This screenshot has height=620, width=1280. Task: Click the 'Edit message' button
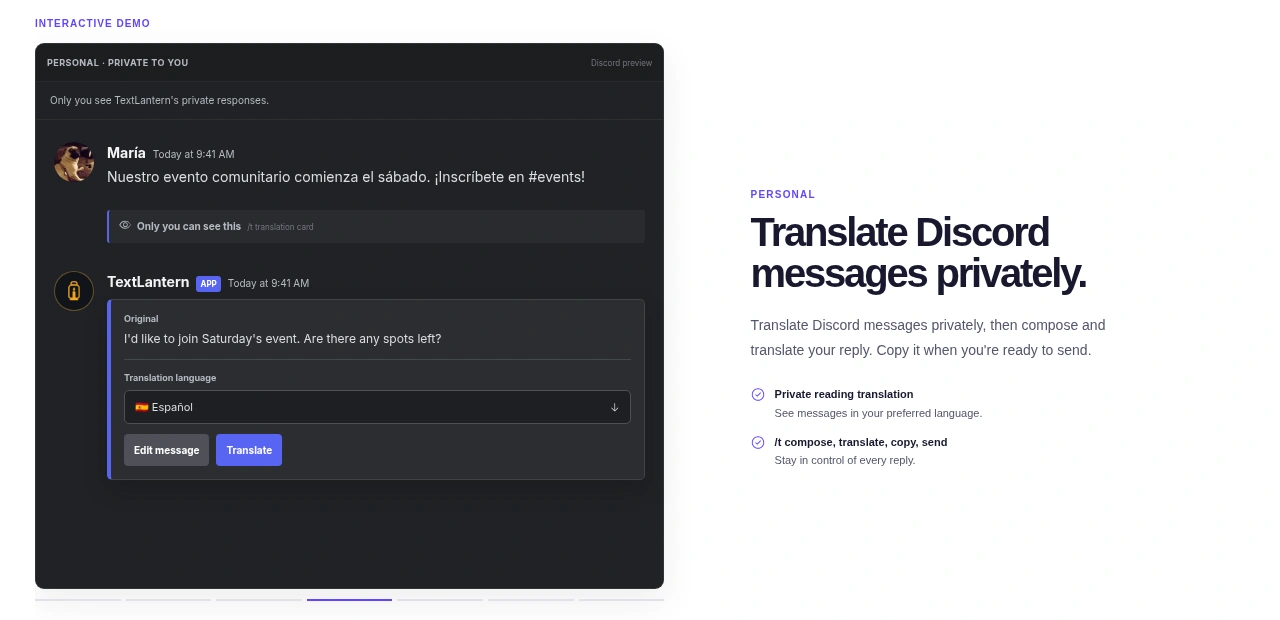[x=166, y=450]
